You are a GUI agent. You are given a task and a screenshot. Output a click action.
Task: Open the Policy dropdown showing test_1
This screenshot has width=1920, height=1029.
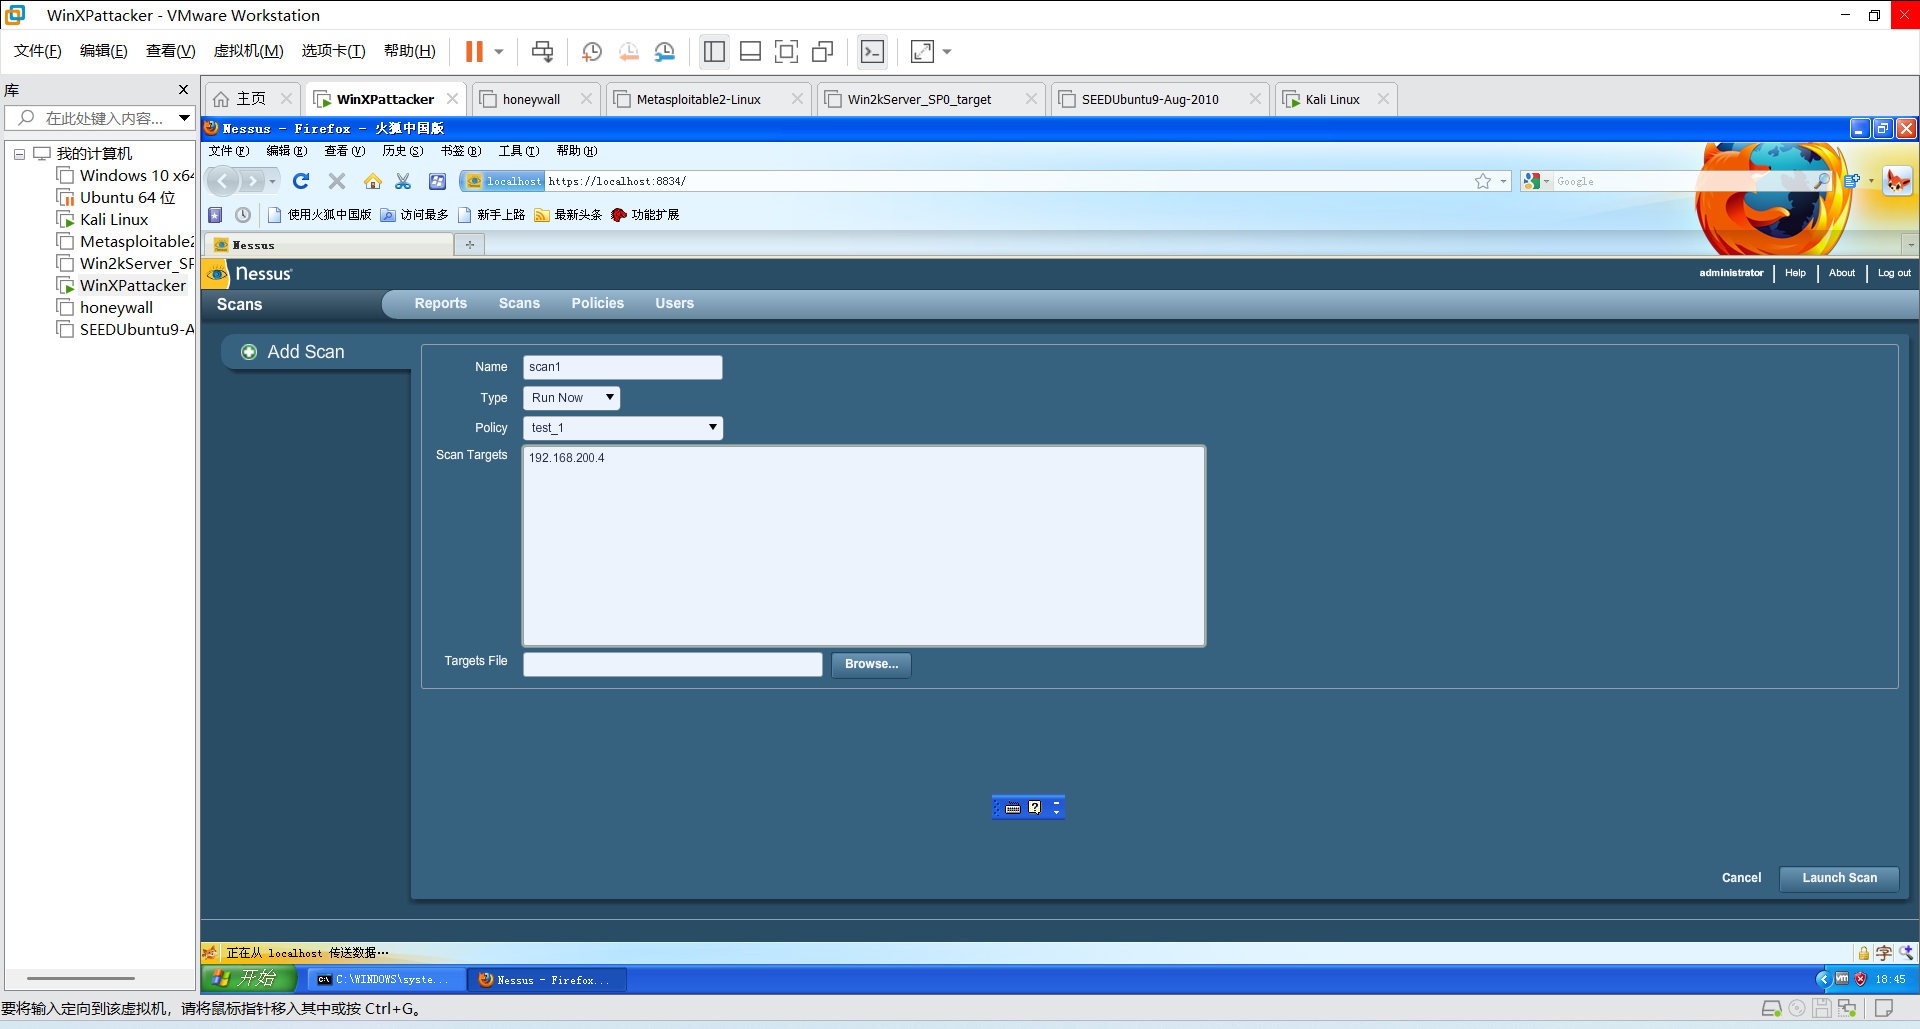coord(622,428)
